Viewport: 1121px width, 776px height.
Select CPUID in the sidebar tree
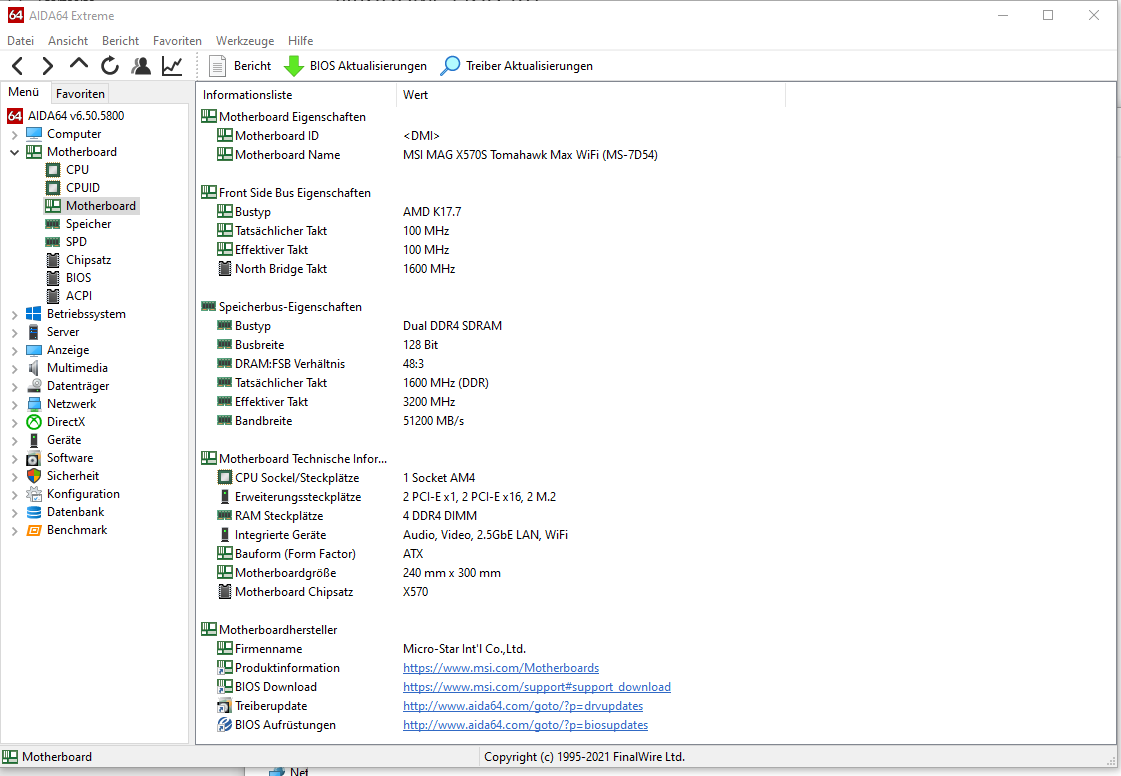(83, 187)
